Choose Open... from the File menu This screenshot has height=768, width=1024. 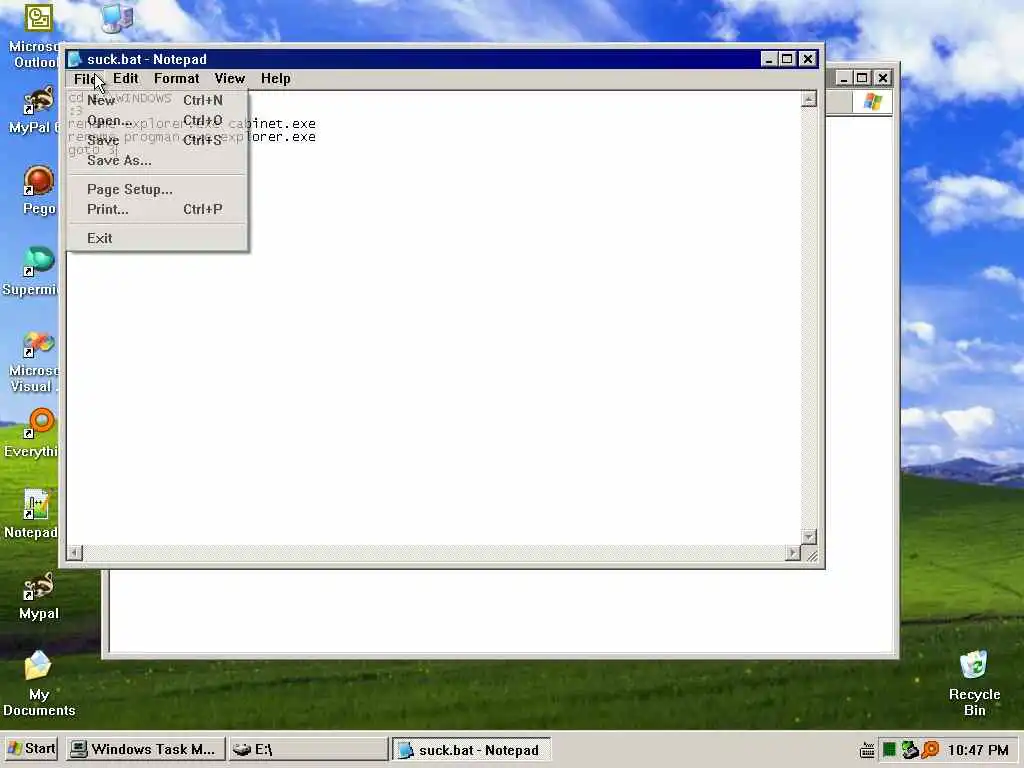157,120
